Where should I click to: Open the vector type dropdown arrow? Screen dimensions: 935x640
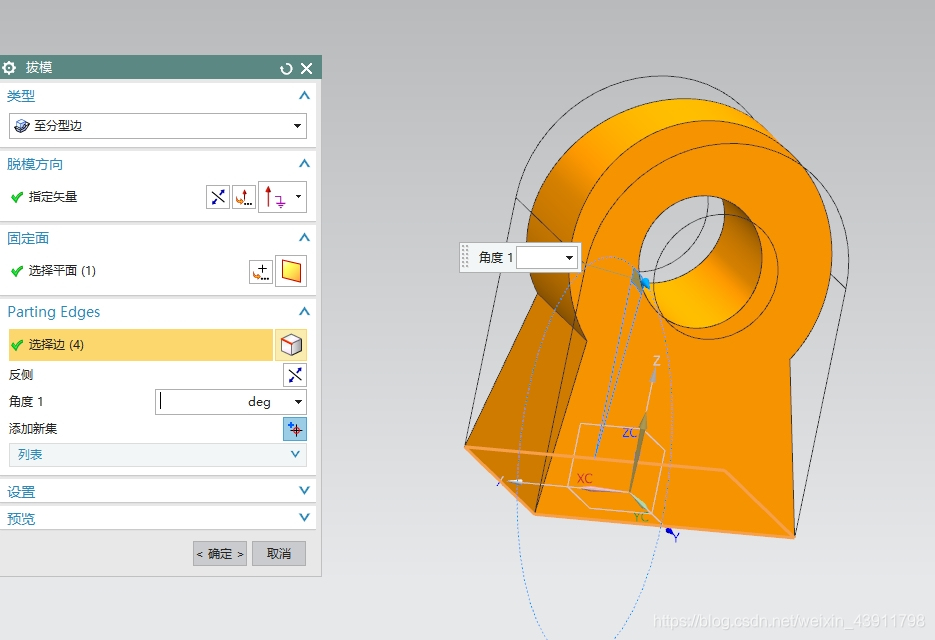pos(299,197)
